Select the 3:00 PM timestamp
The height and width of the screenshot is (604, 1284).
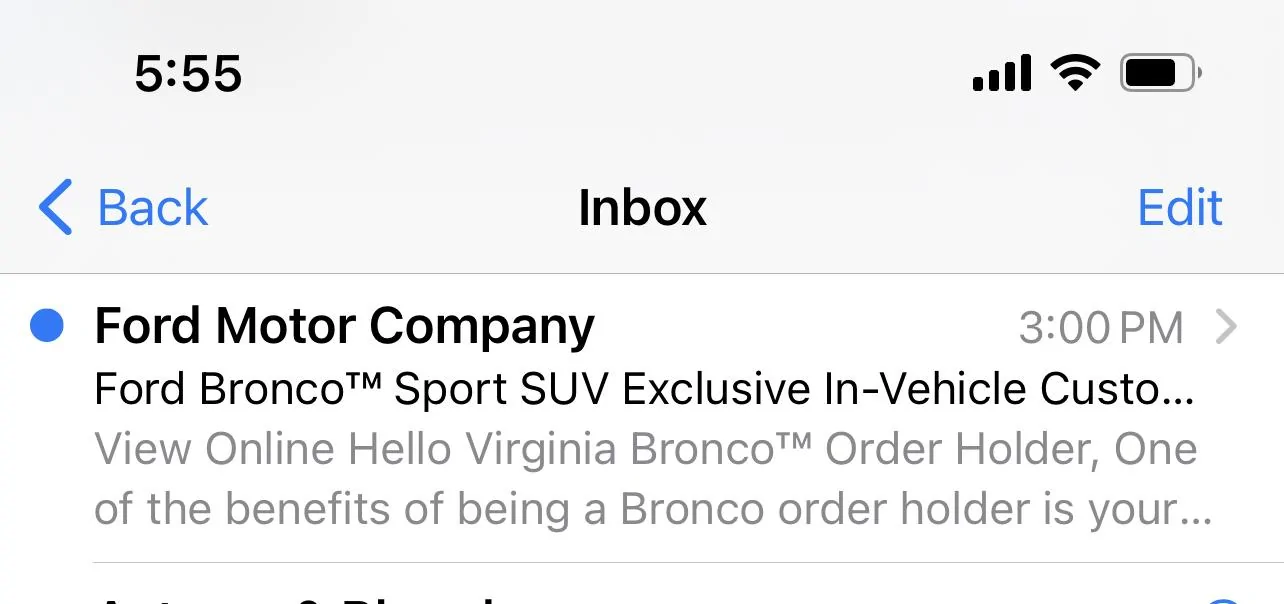tap(1101, 328)
